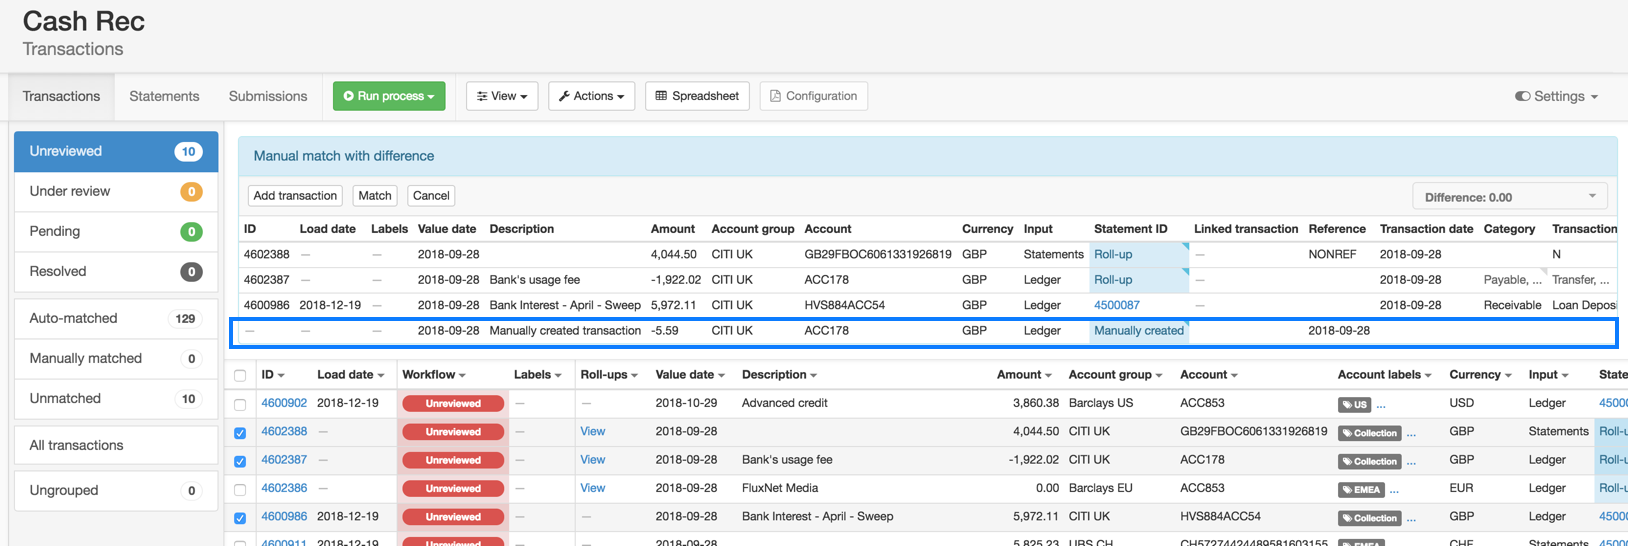
Task: Cancel the manual match
Action: (431, 195)
